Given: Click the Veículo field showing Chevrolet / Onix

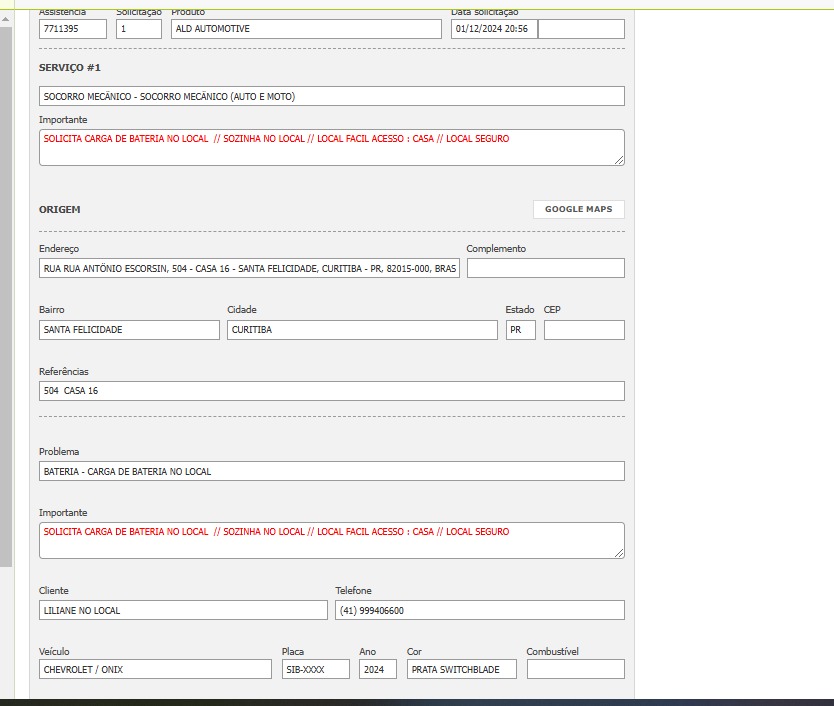Looking at the screenshot, I should coord(155,669).
